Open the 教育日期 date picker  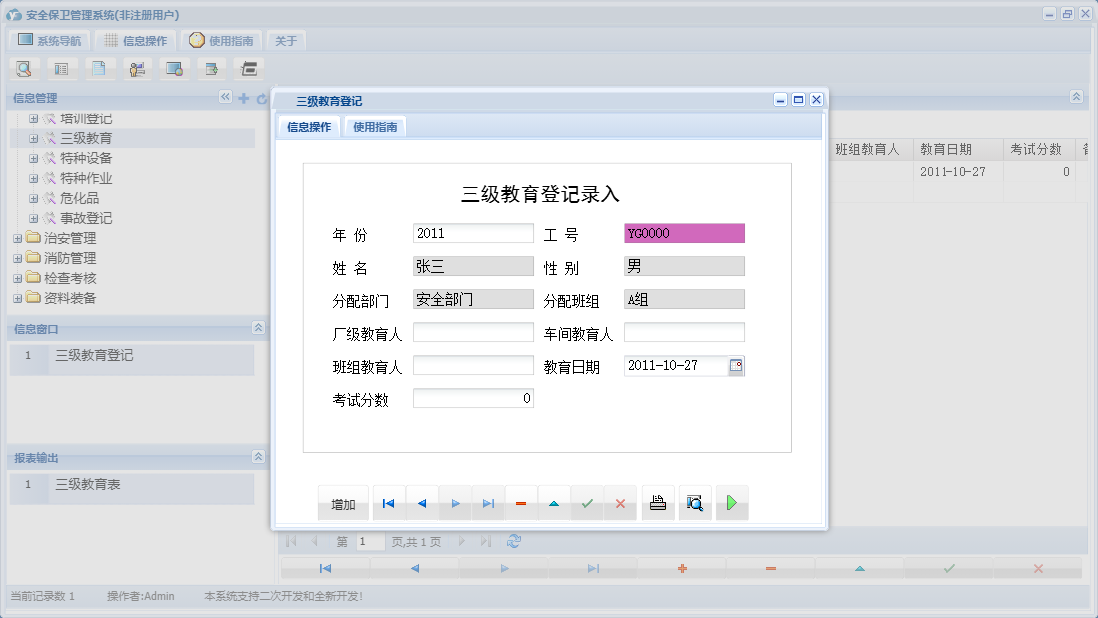[736, 365]
